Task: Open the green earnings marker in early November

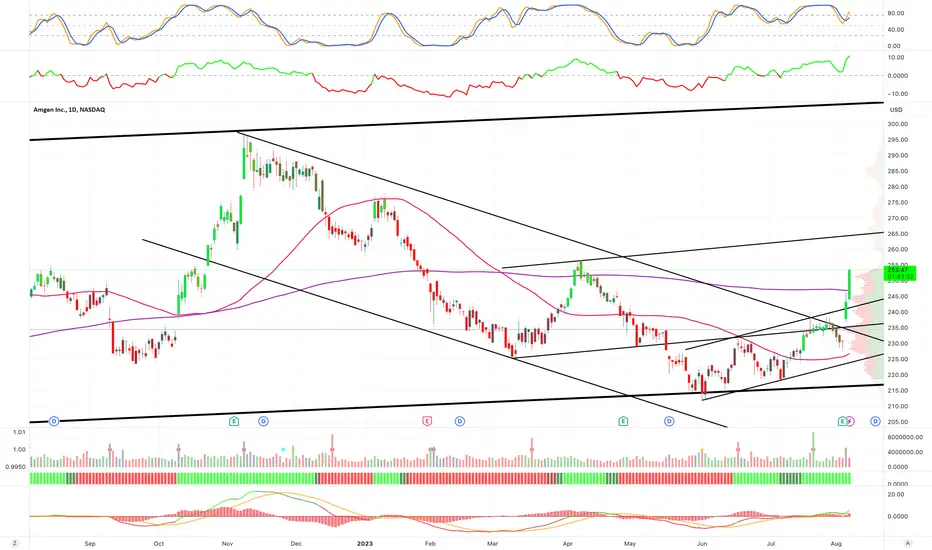Action: (x=234, y=421)
